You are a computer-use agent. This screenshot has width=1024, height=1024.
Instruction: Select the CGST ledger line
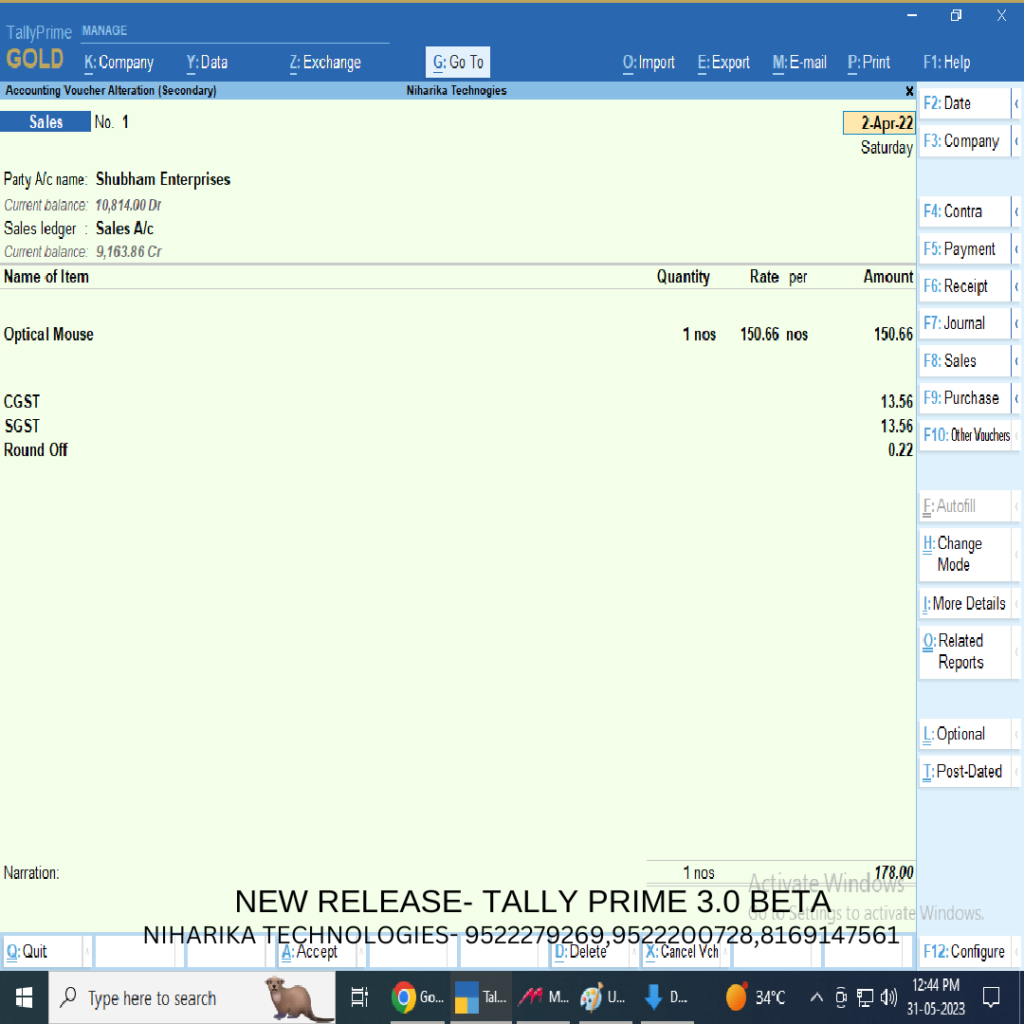click(x=457, y=402)
